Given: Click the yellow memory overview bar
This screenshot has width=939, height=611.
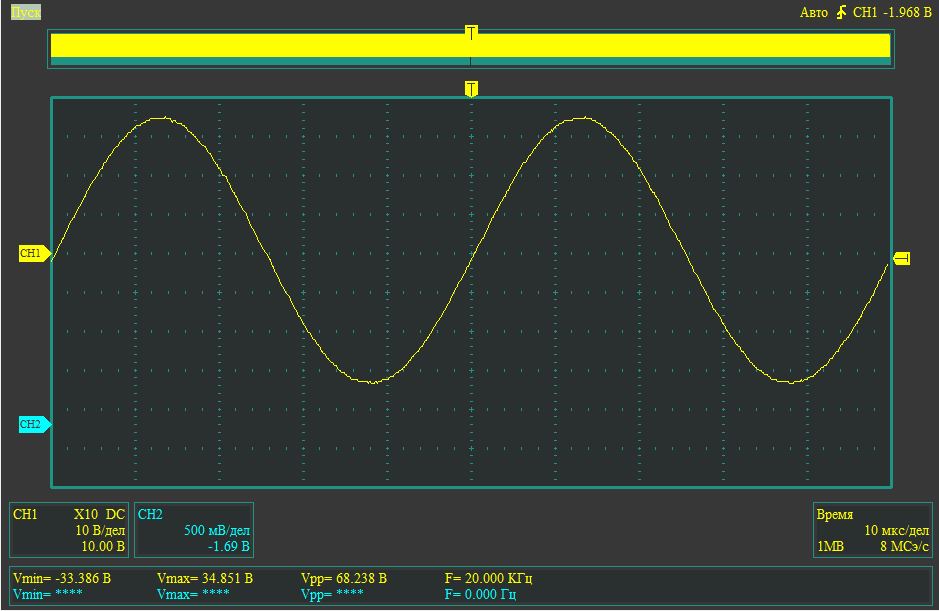Looking at the screenshot, I should point(471,46).
